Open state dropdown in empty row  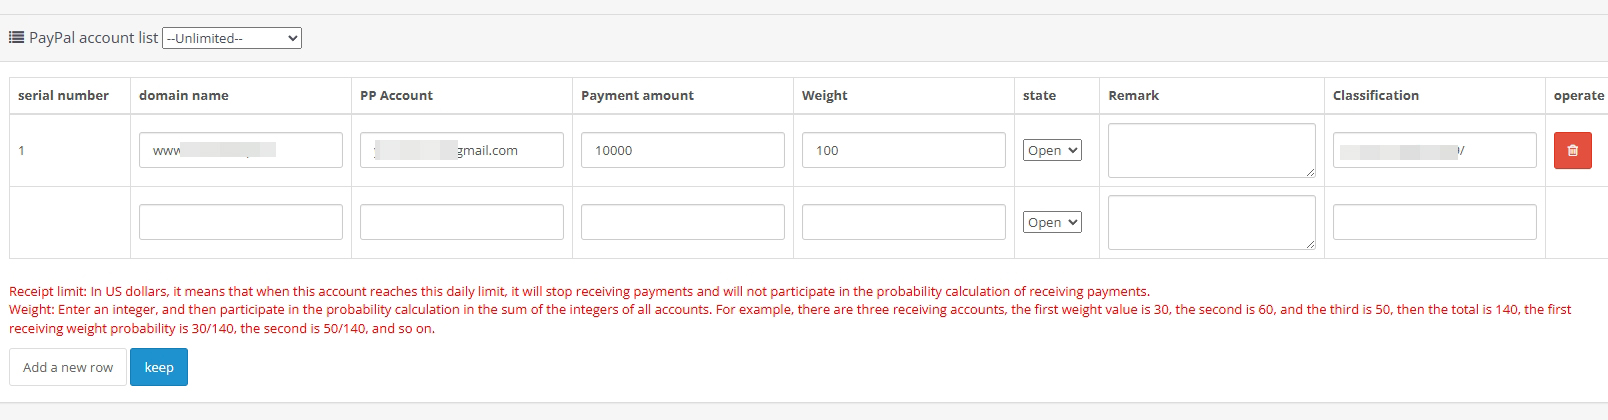point(1052,222)
